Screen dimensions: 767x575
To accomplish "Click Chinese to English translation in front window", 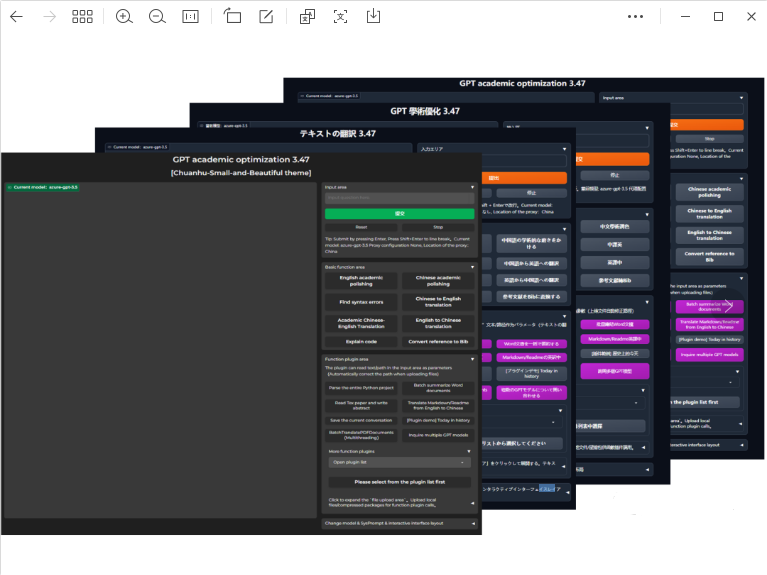I will coord(438,302).
